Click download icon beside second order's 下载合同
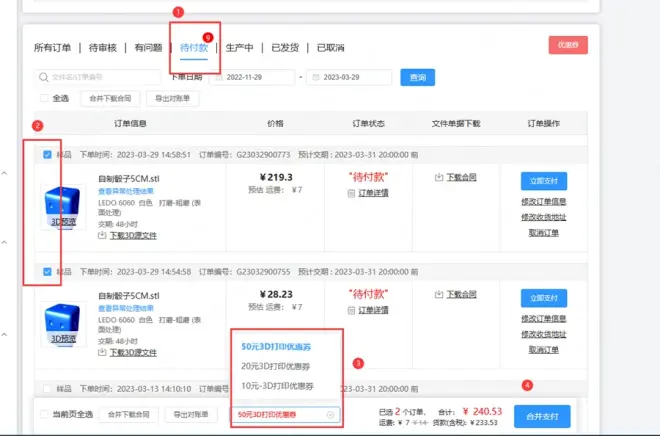Viewport: 660px width, 436px height. (x=439, y=294)
